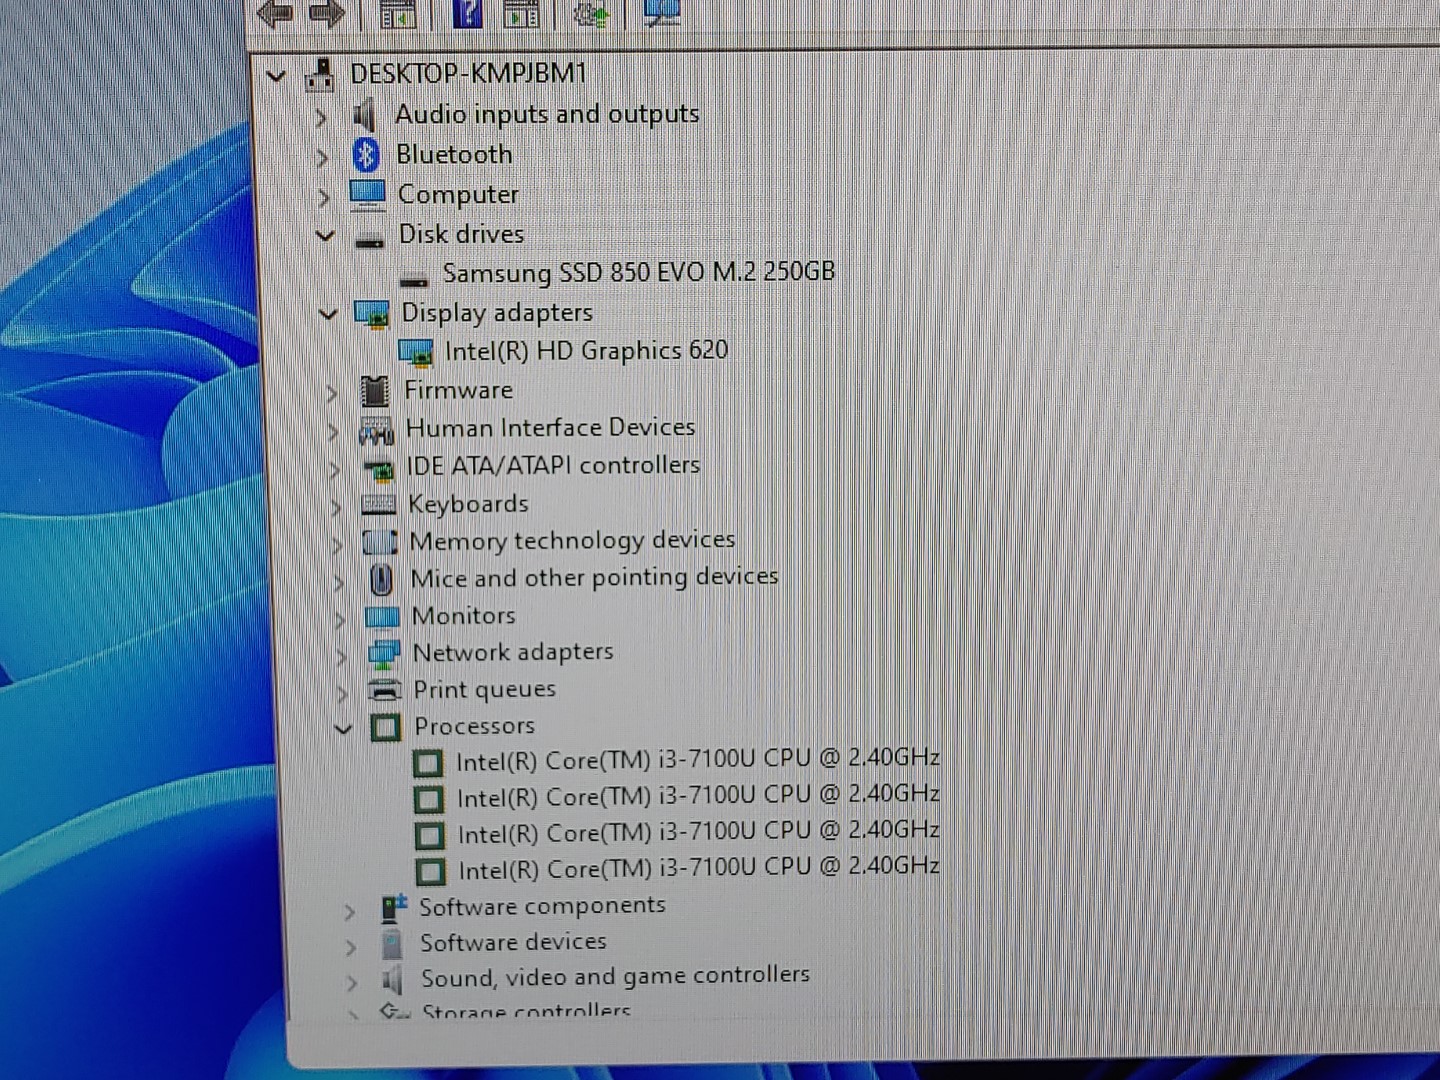Click the Scan for hardware changes icon

point(661,12)
